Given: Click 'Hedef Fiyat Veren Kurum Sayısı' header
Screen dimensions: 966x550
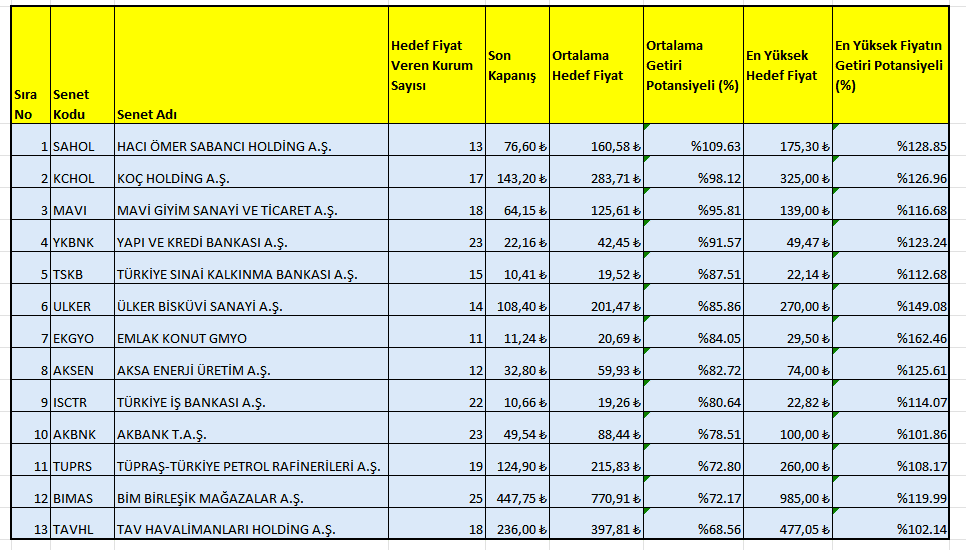Looking at the screenshot, I should [x=437, y=65].
